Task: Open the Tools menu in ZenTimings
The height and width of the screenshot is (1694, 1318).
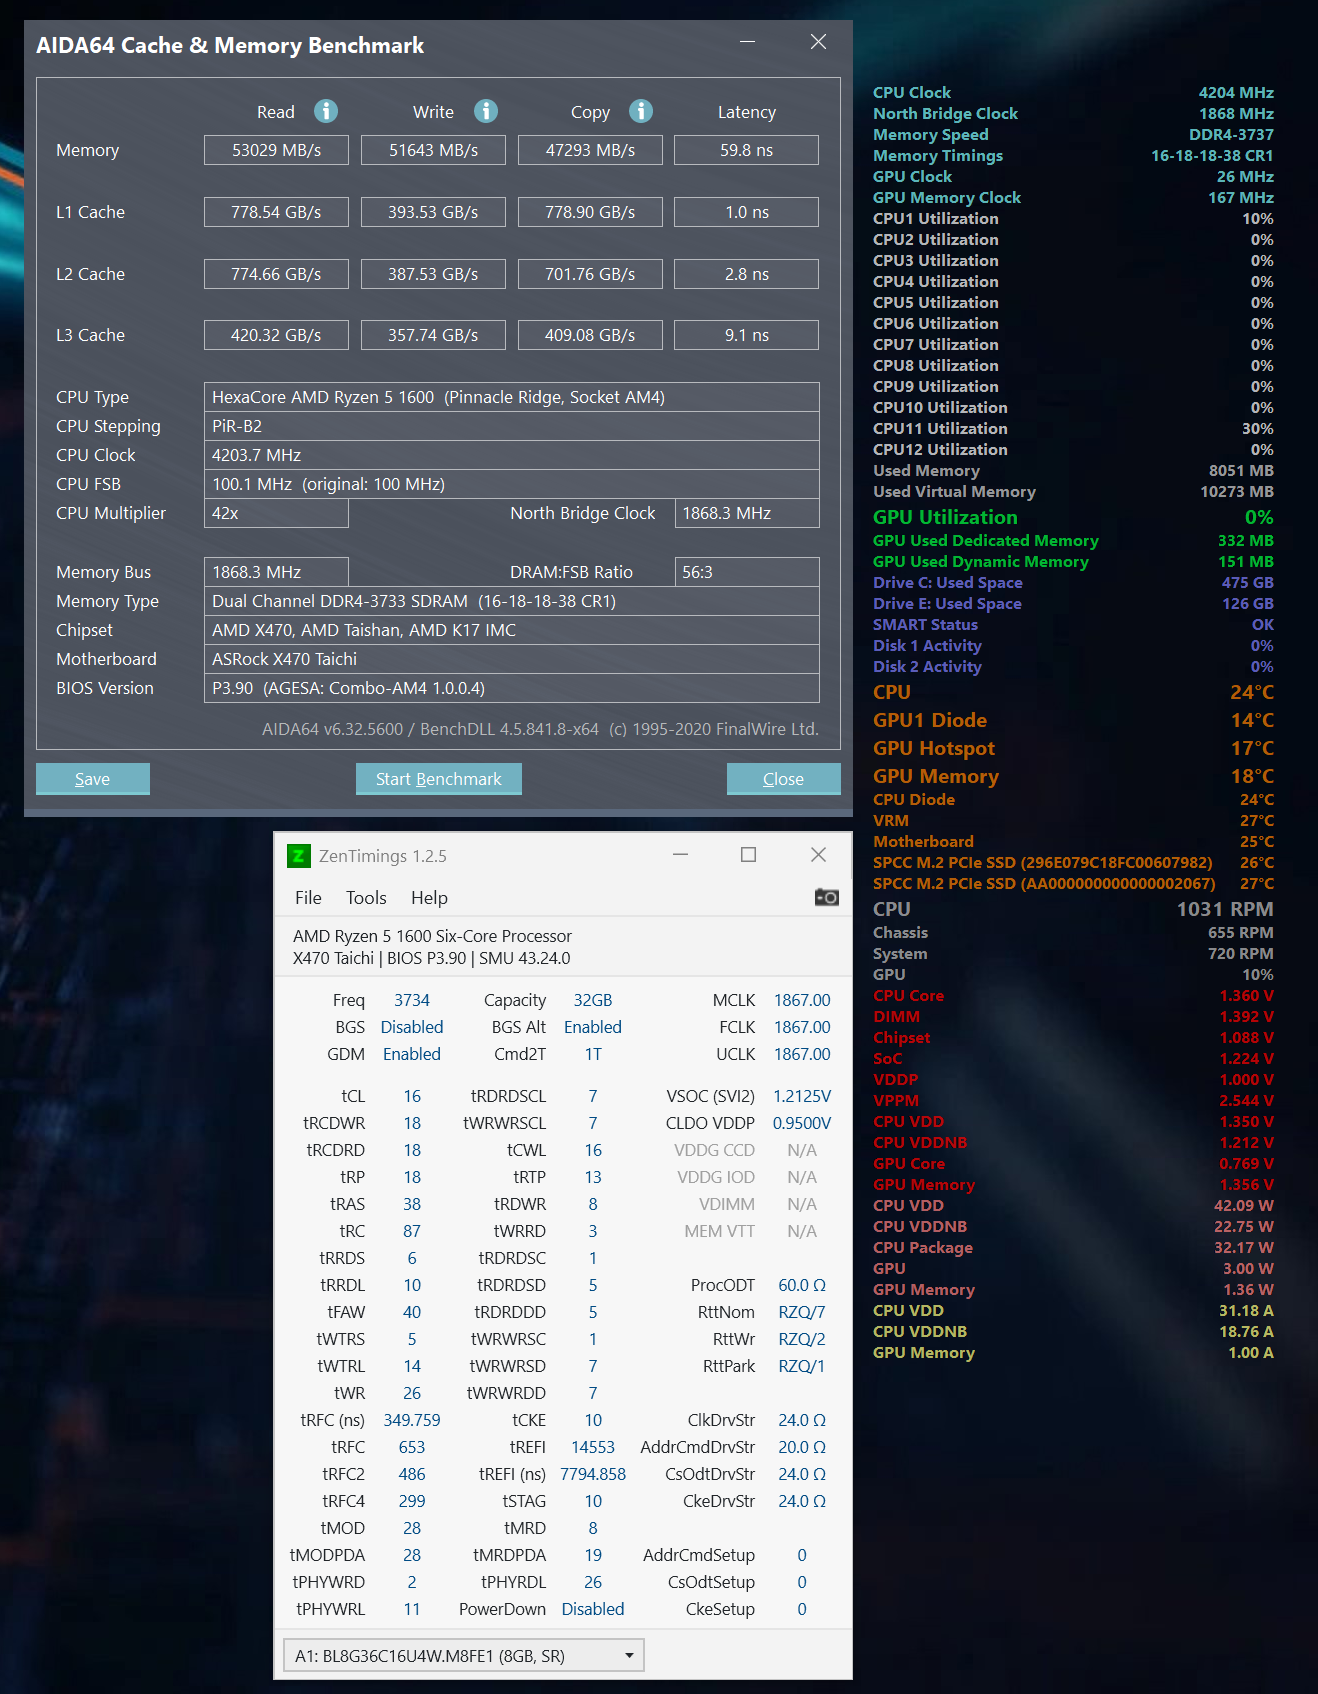Action: click(366, 898)
